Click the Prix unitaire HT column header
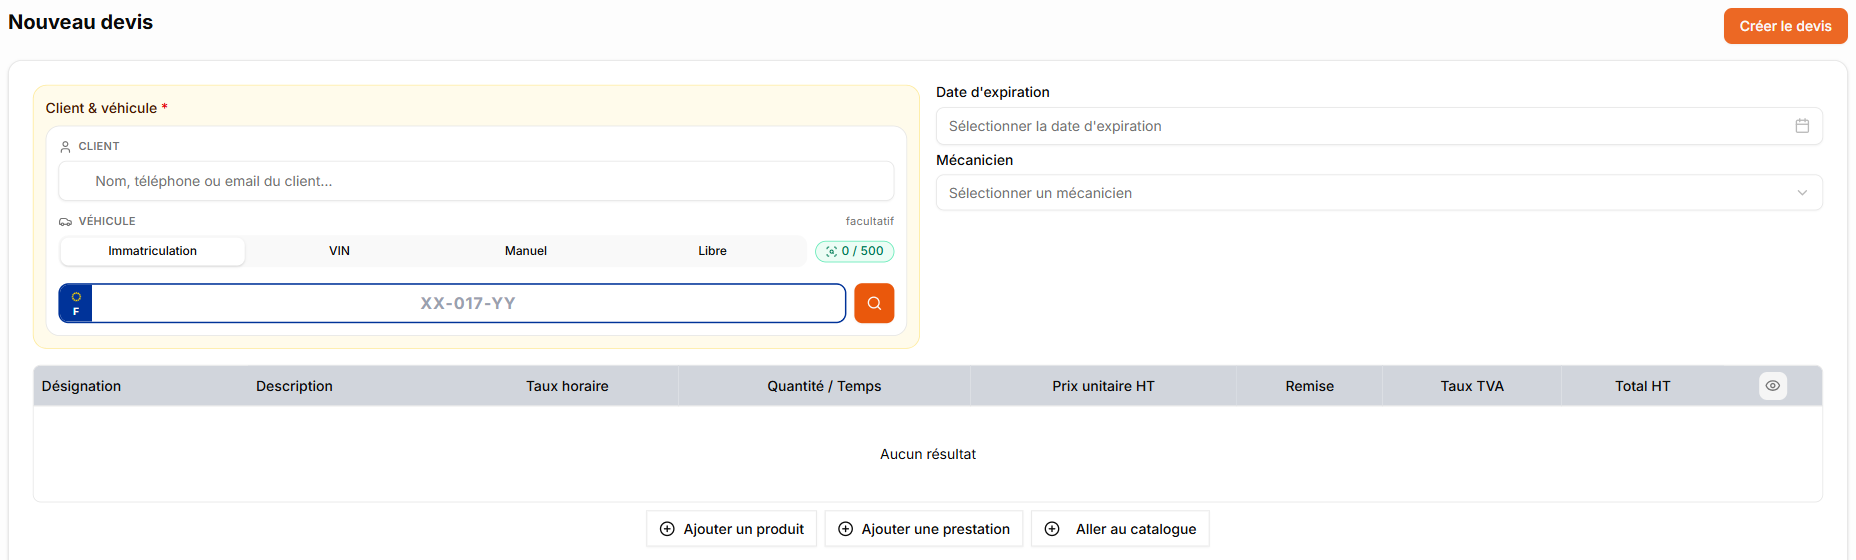Screen dimensions: 1856x560 point(1103,386)
